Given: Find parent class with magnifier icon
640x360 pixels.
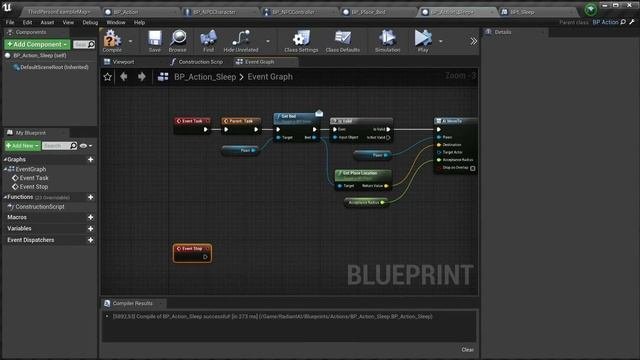Looking at the screenshot, I should 623,22.
